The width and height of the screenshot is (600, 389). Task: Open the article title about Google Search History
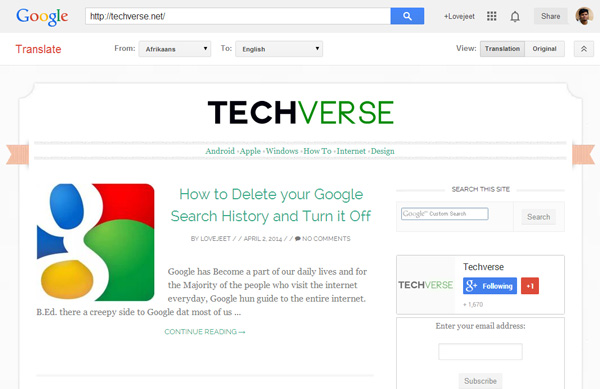pos(271,205)
